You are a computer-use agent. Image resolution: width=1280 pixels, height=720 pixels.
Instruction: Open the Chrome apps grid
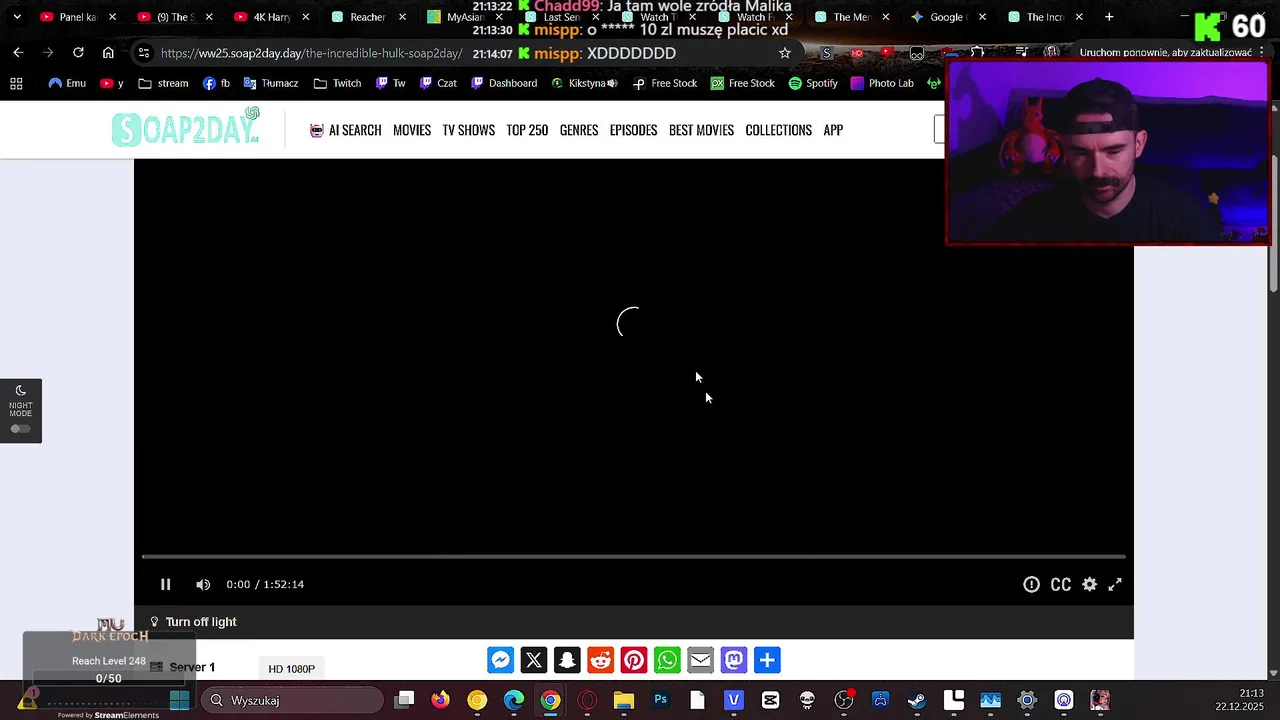point(16,83)
